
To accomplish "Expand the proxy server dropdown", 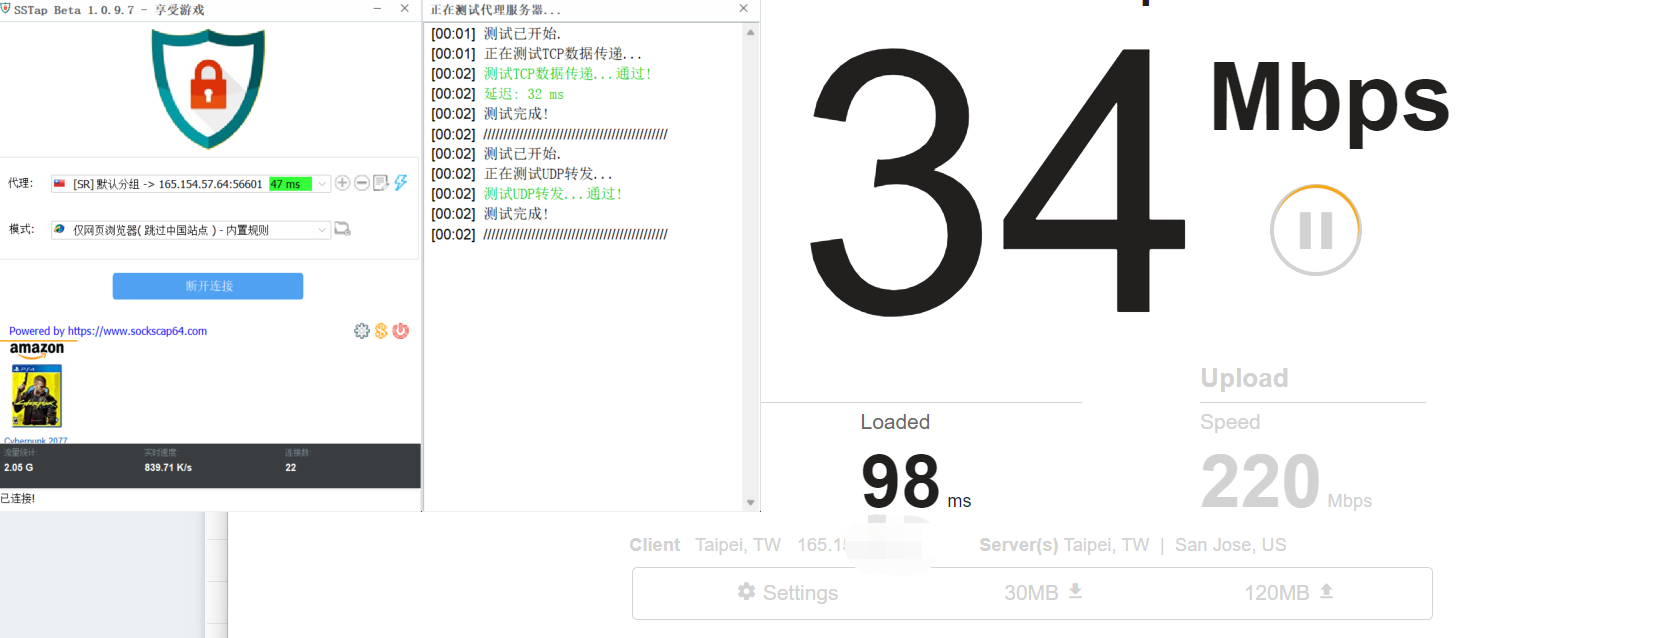I will [322, 184].
